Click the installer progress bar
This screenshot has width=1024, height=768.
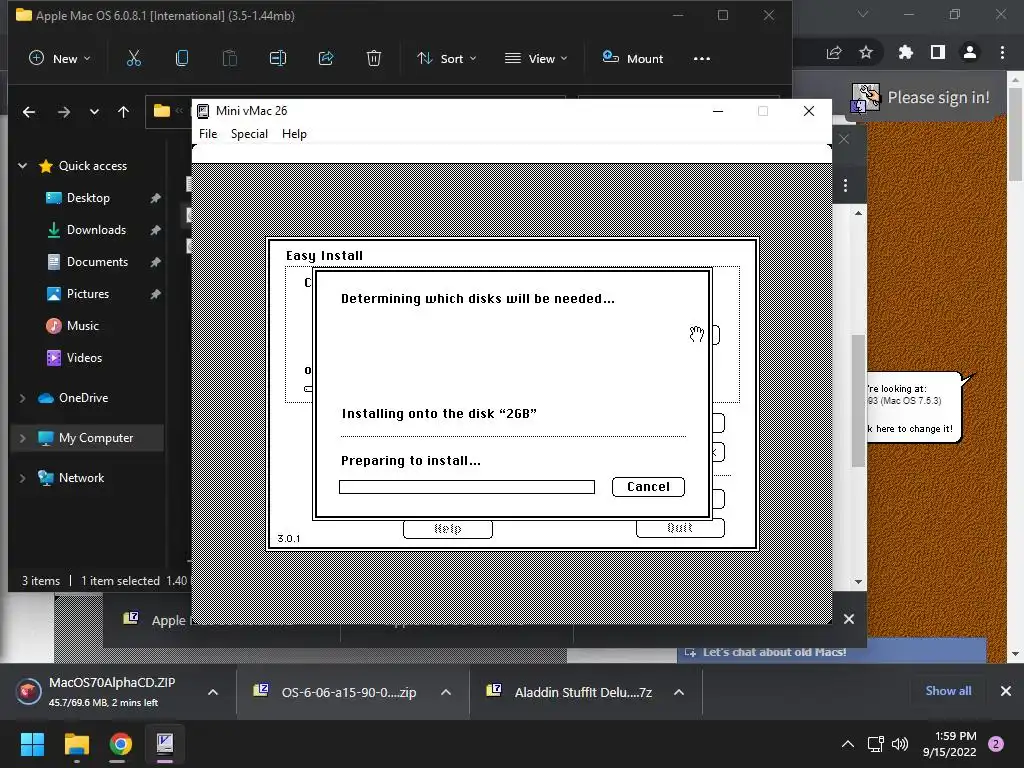pos(466,487)
